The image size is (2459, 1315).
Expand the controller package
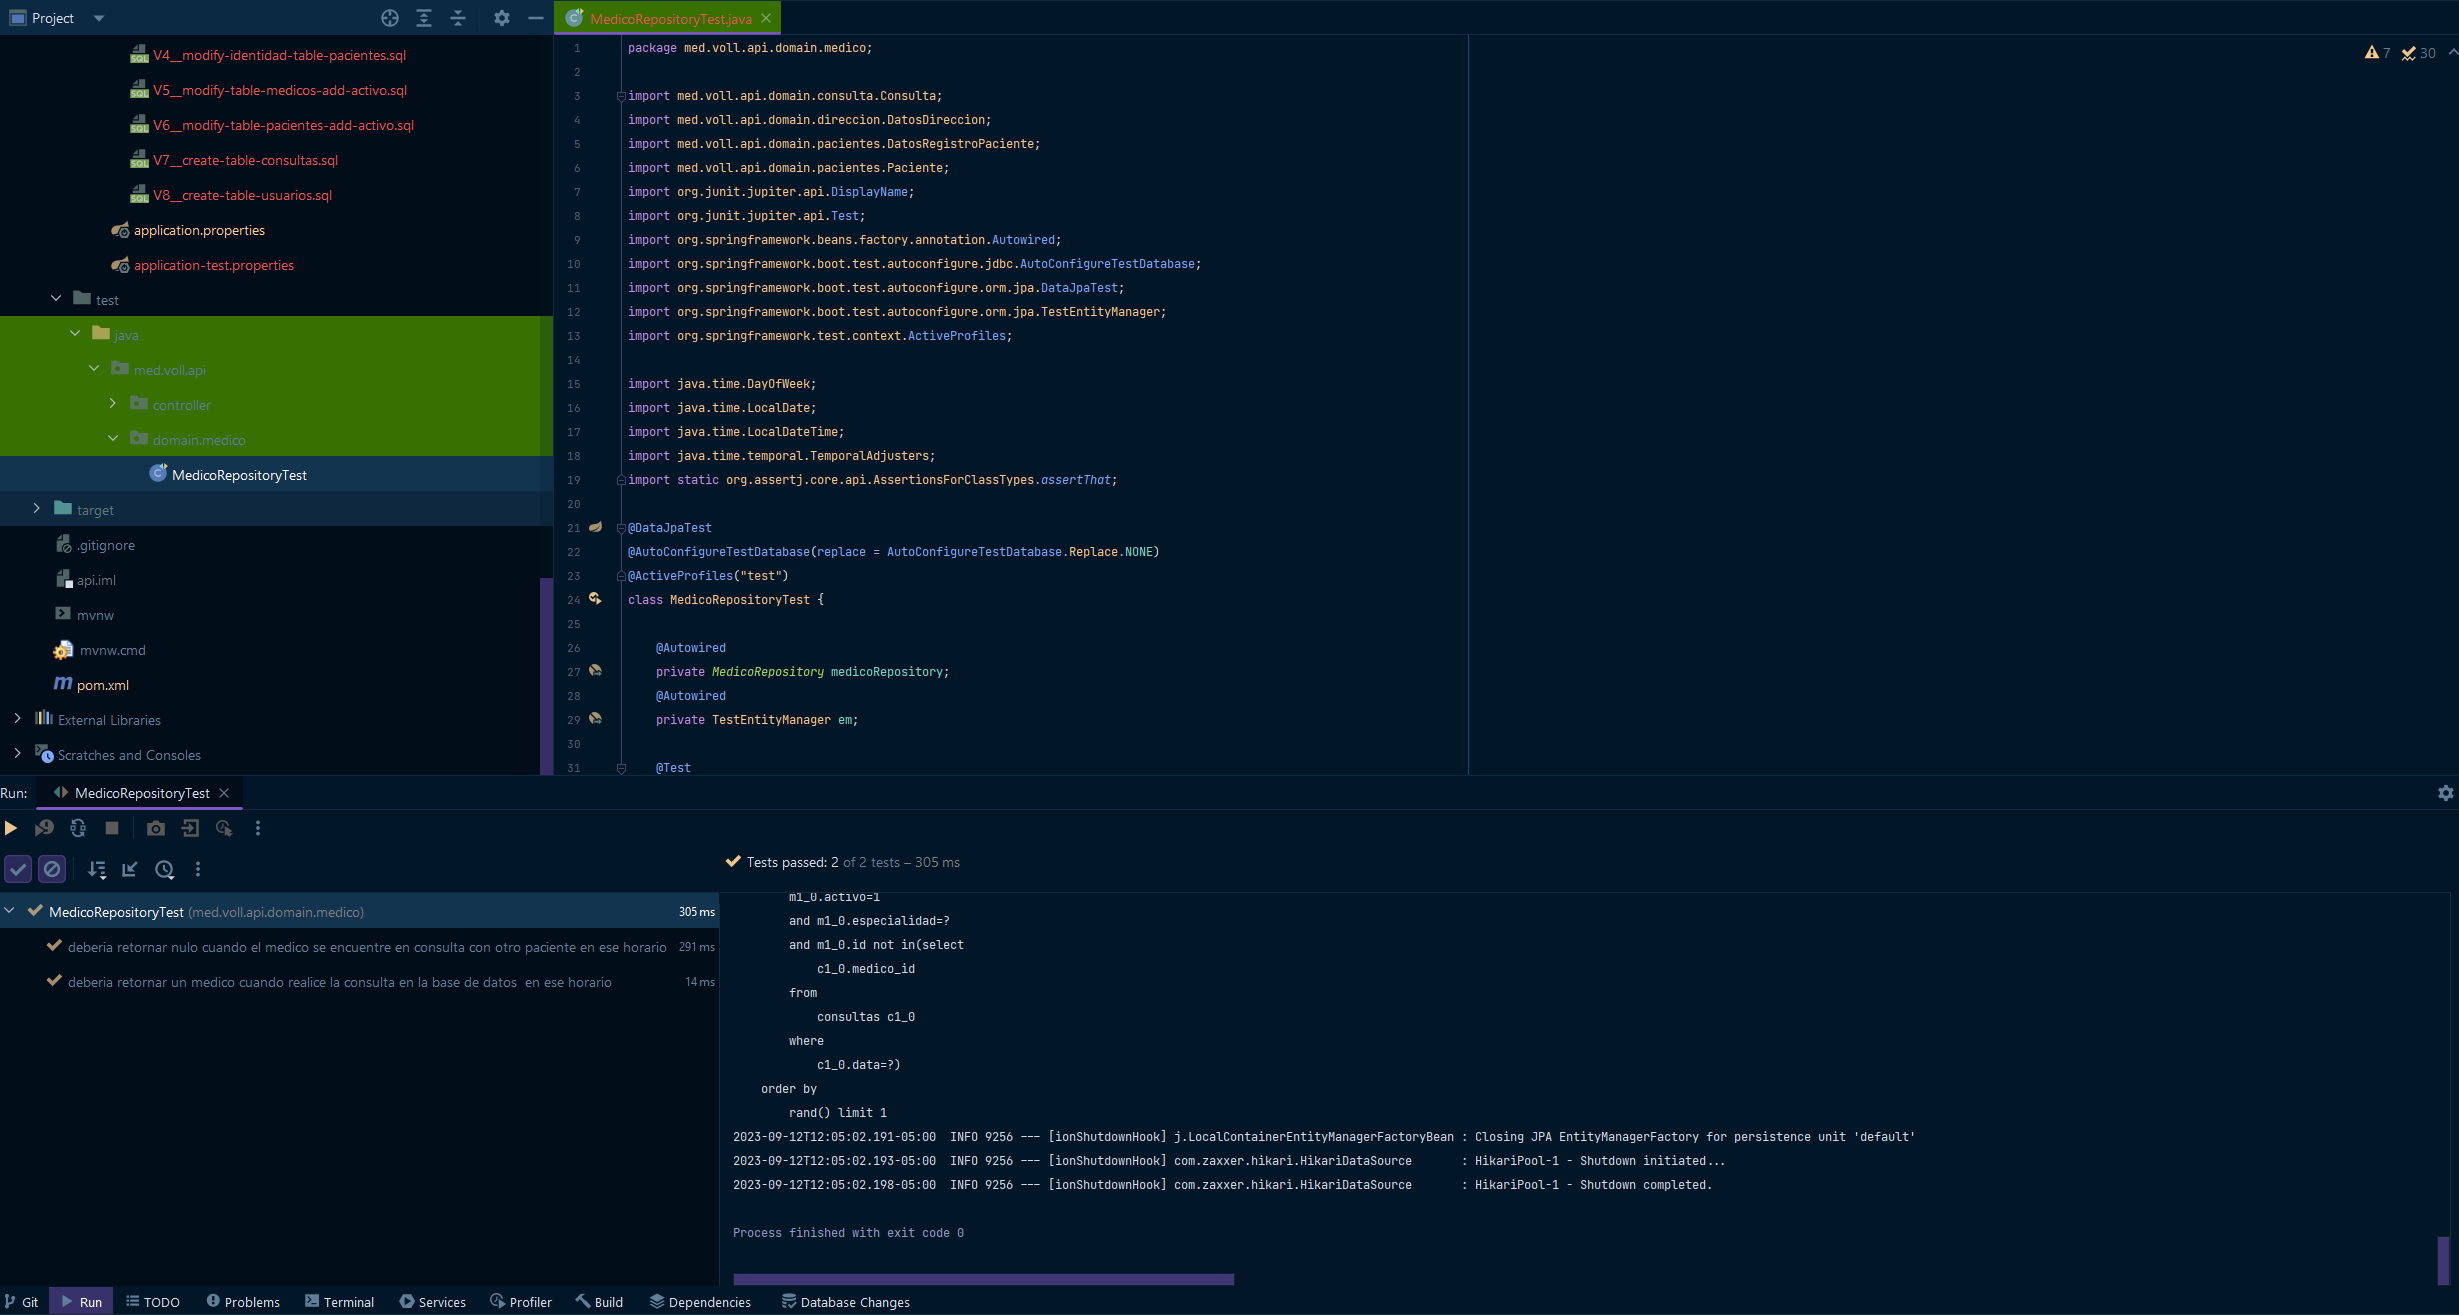(x=113, y=404)
